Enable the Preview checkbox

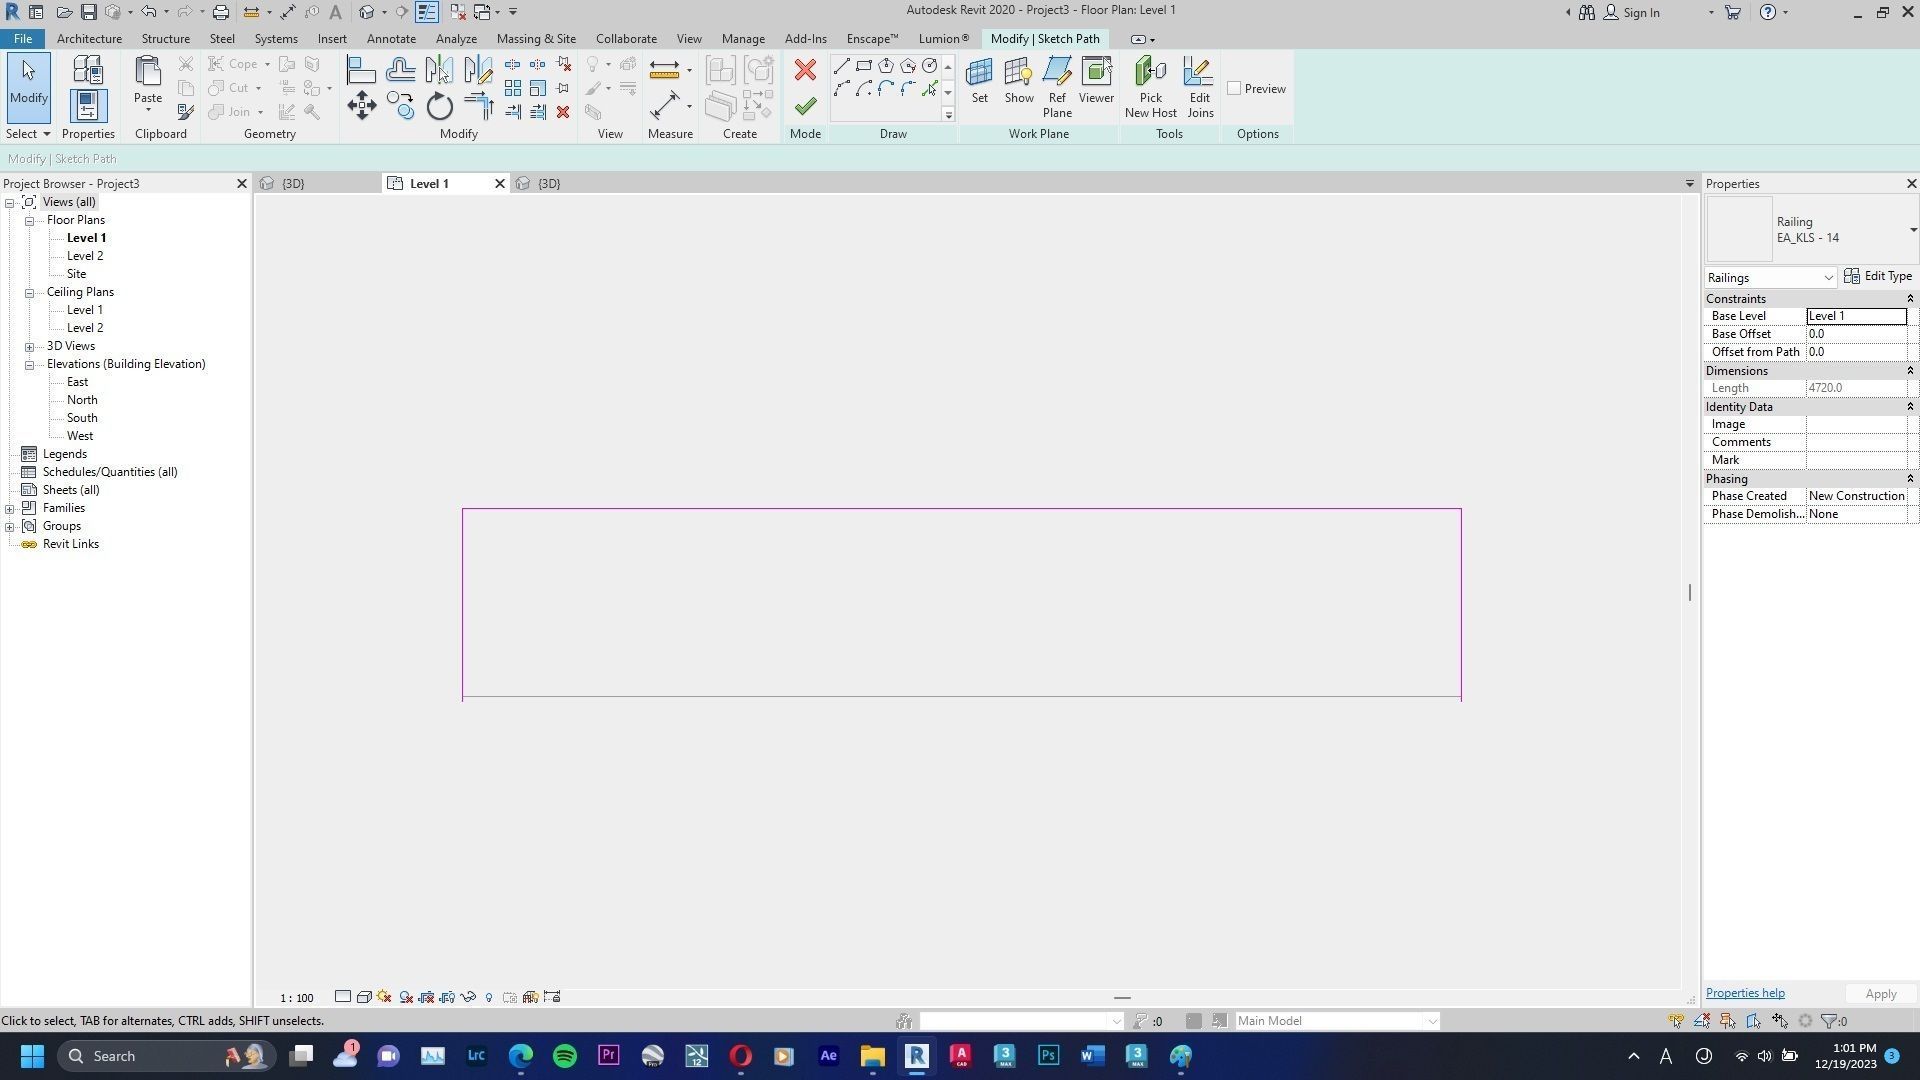1235,89
